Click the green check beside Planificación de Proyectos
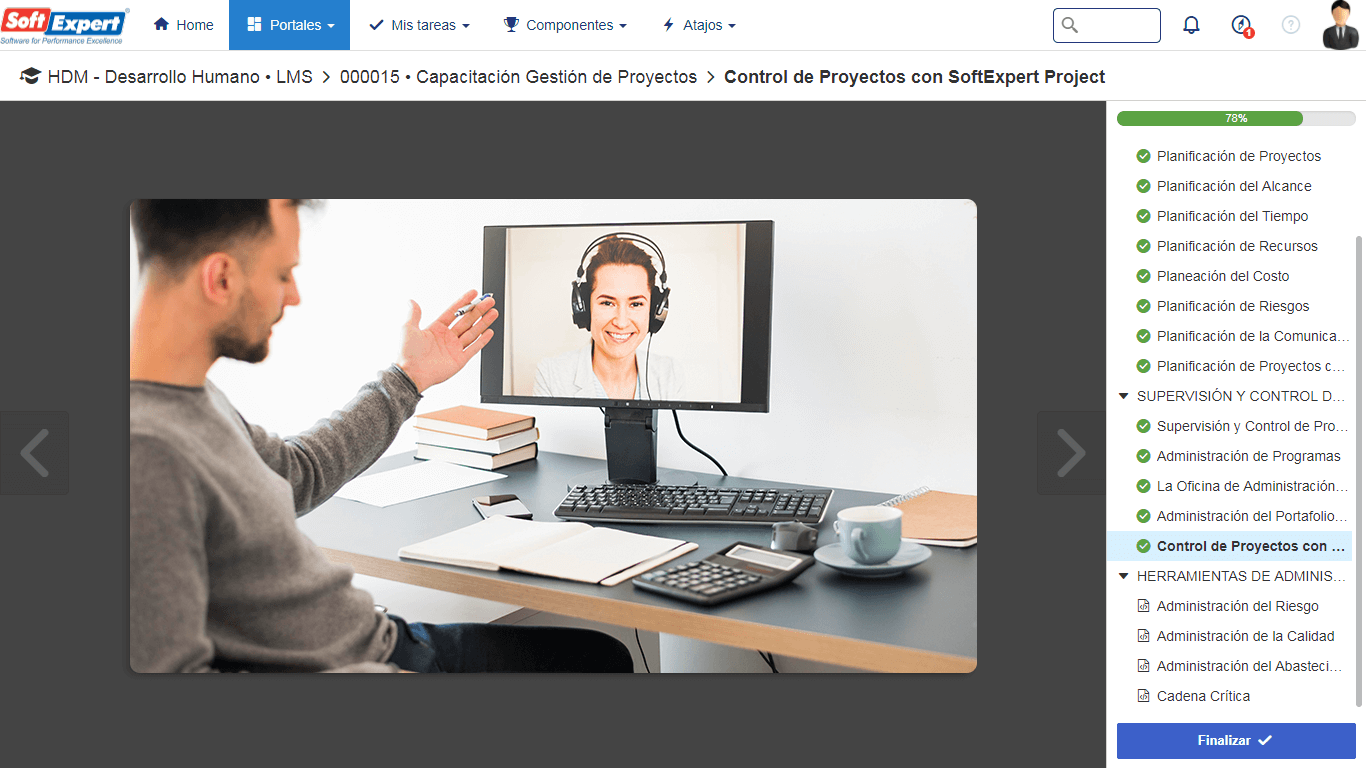The width and height of the screenshot is (1366, 768). pyautogui.click(x=1144, y=156)
